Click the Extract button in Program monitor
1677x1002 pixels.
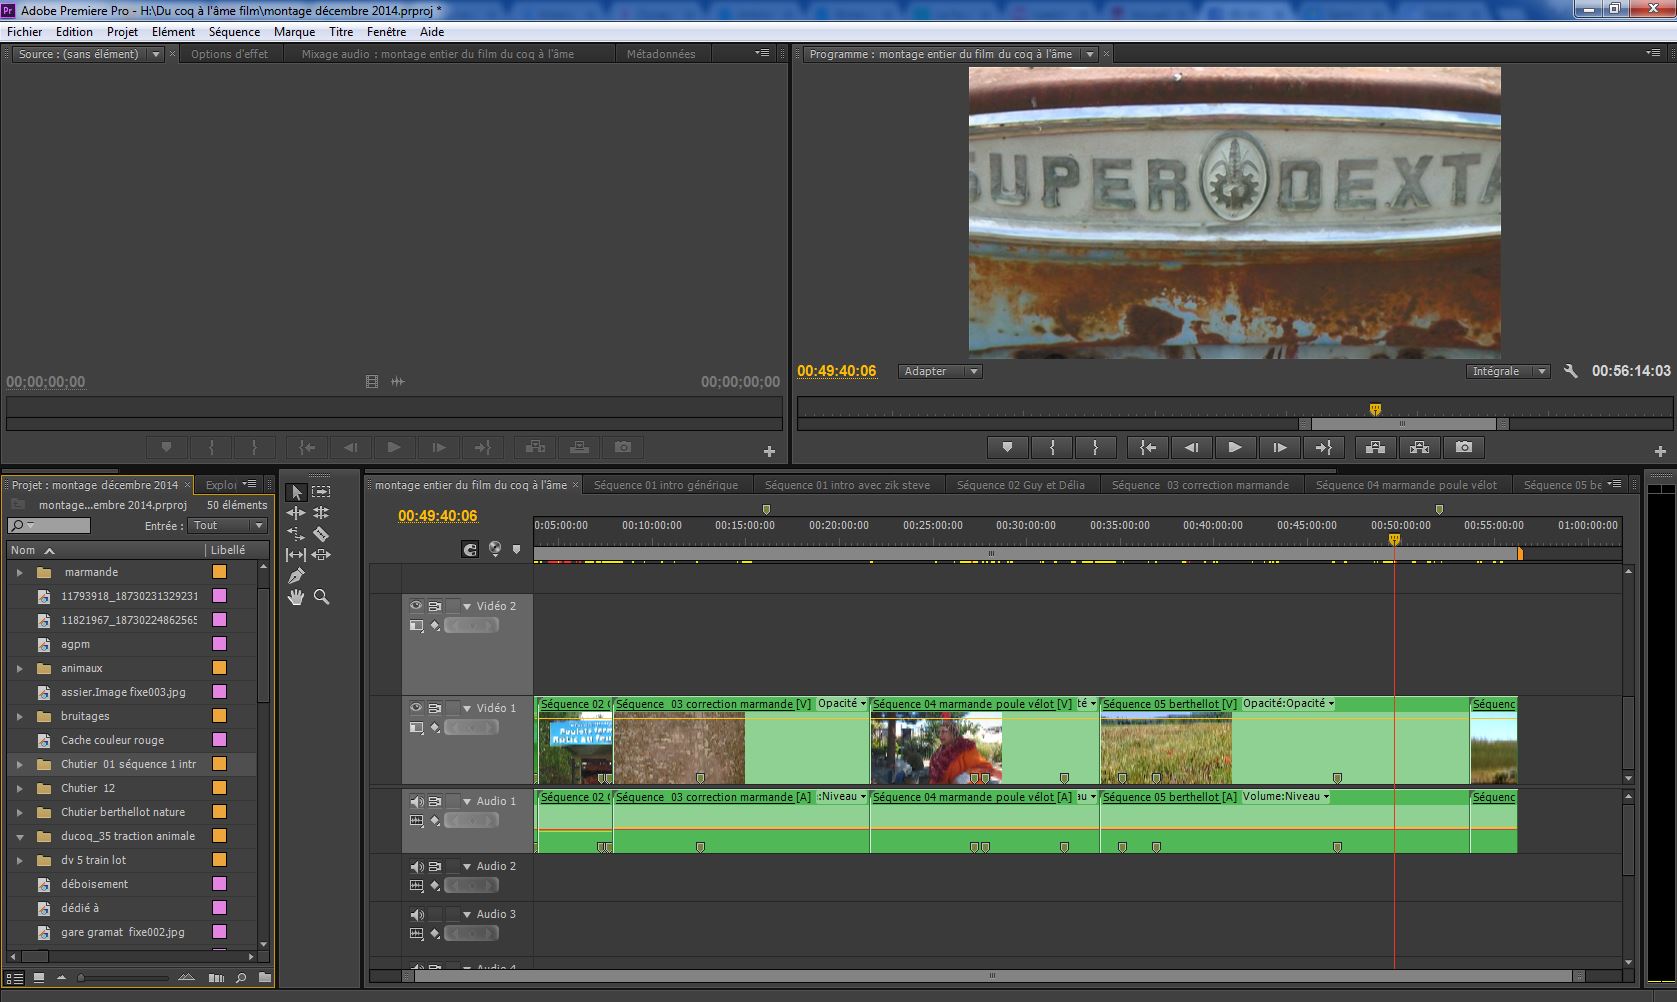(1419, 448)
